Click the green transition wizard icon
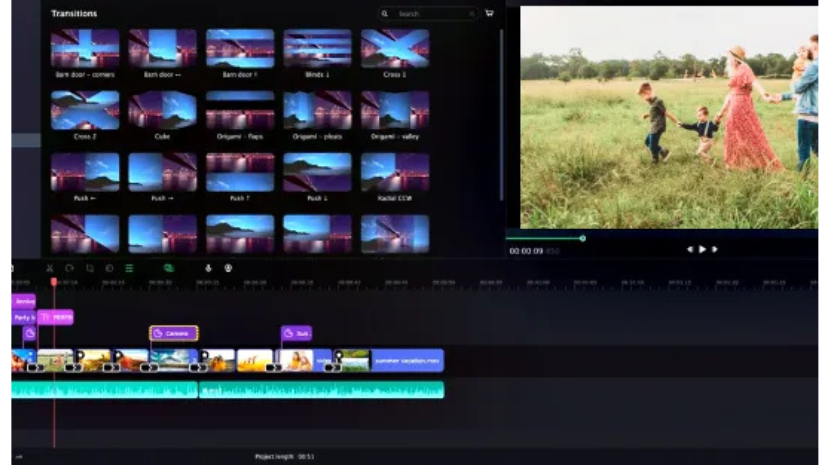This screenshot has width=827, height=465. click(x=168, y=268)
